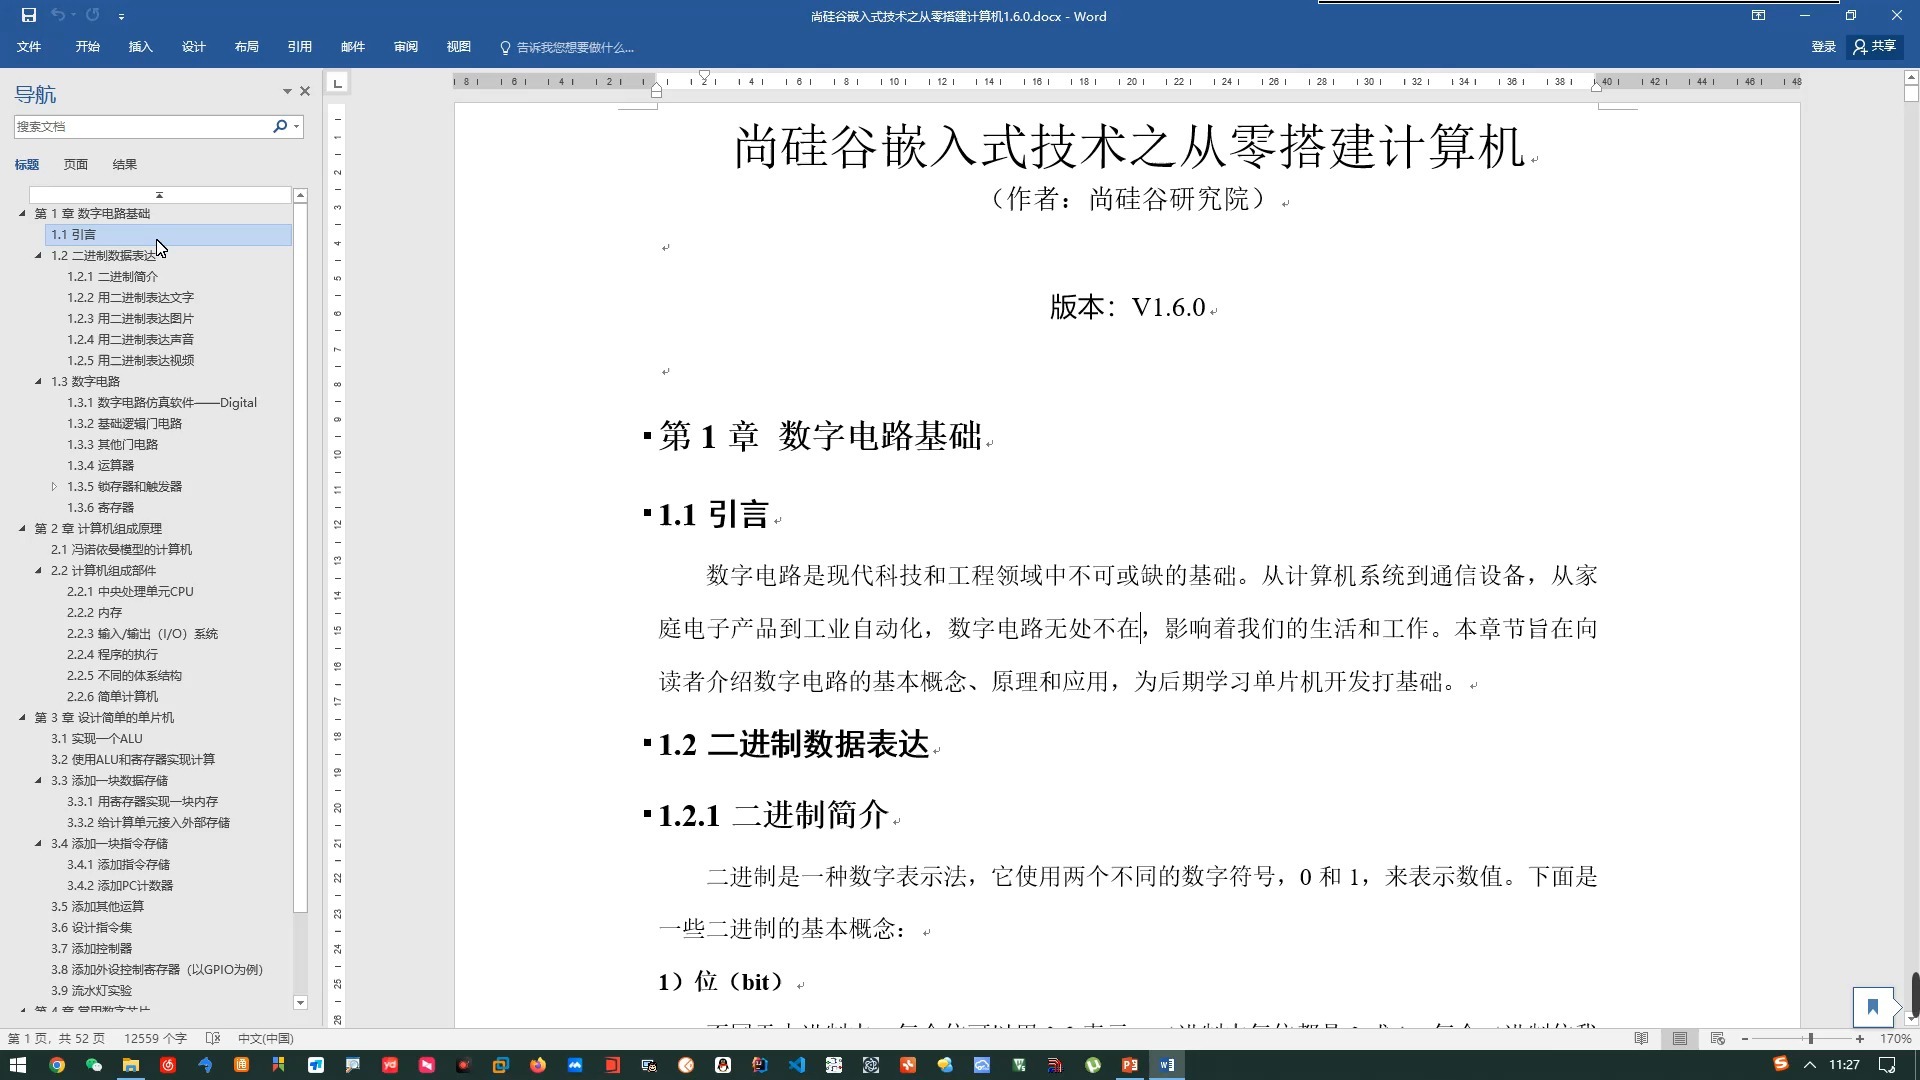
Task: Collapse 第 1 章 数字电路基础 heading
Action: click(22, 213)
